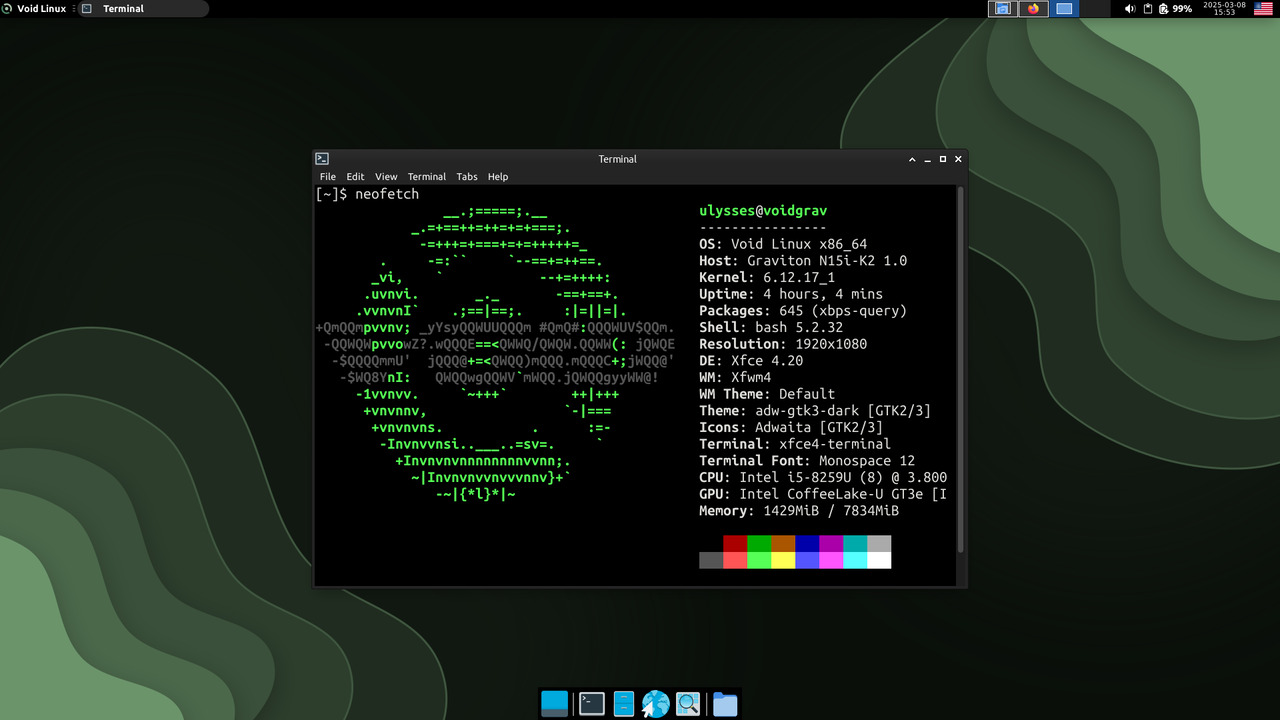
Task: Click the terminal's vertical scrollbar
Action: pos(961,370)
